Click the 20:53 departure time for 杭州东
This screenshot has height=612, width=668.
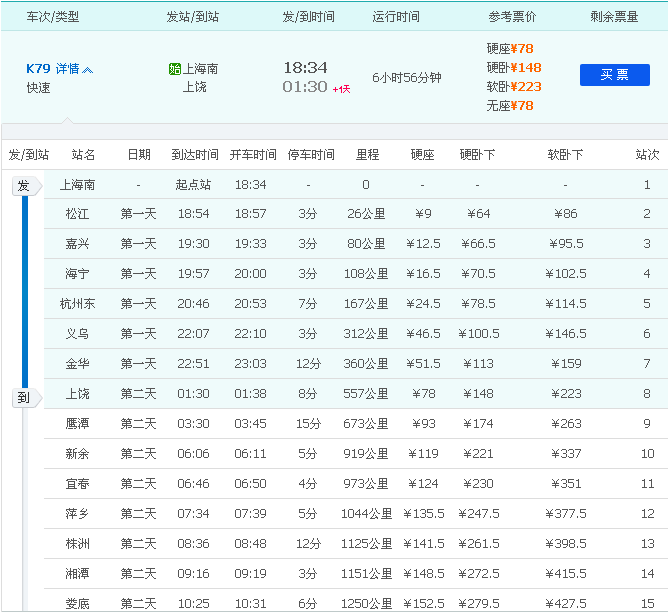[x=250, y=304]
